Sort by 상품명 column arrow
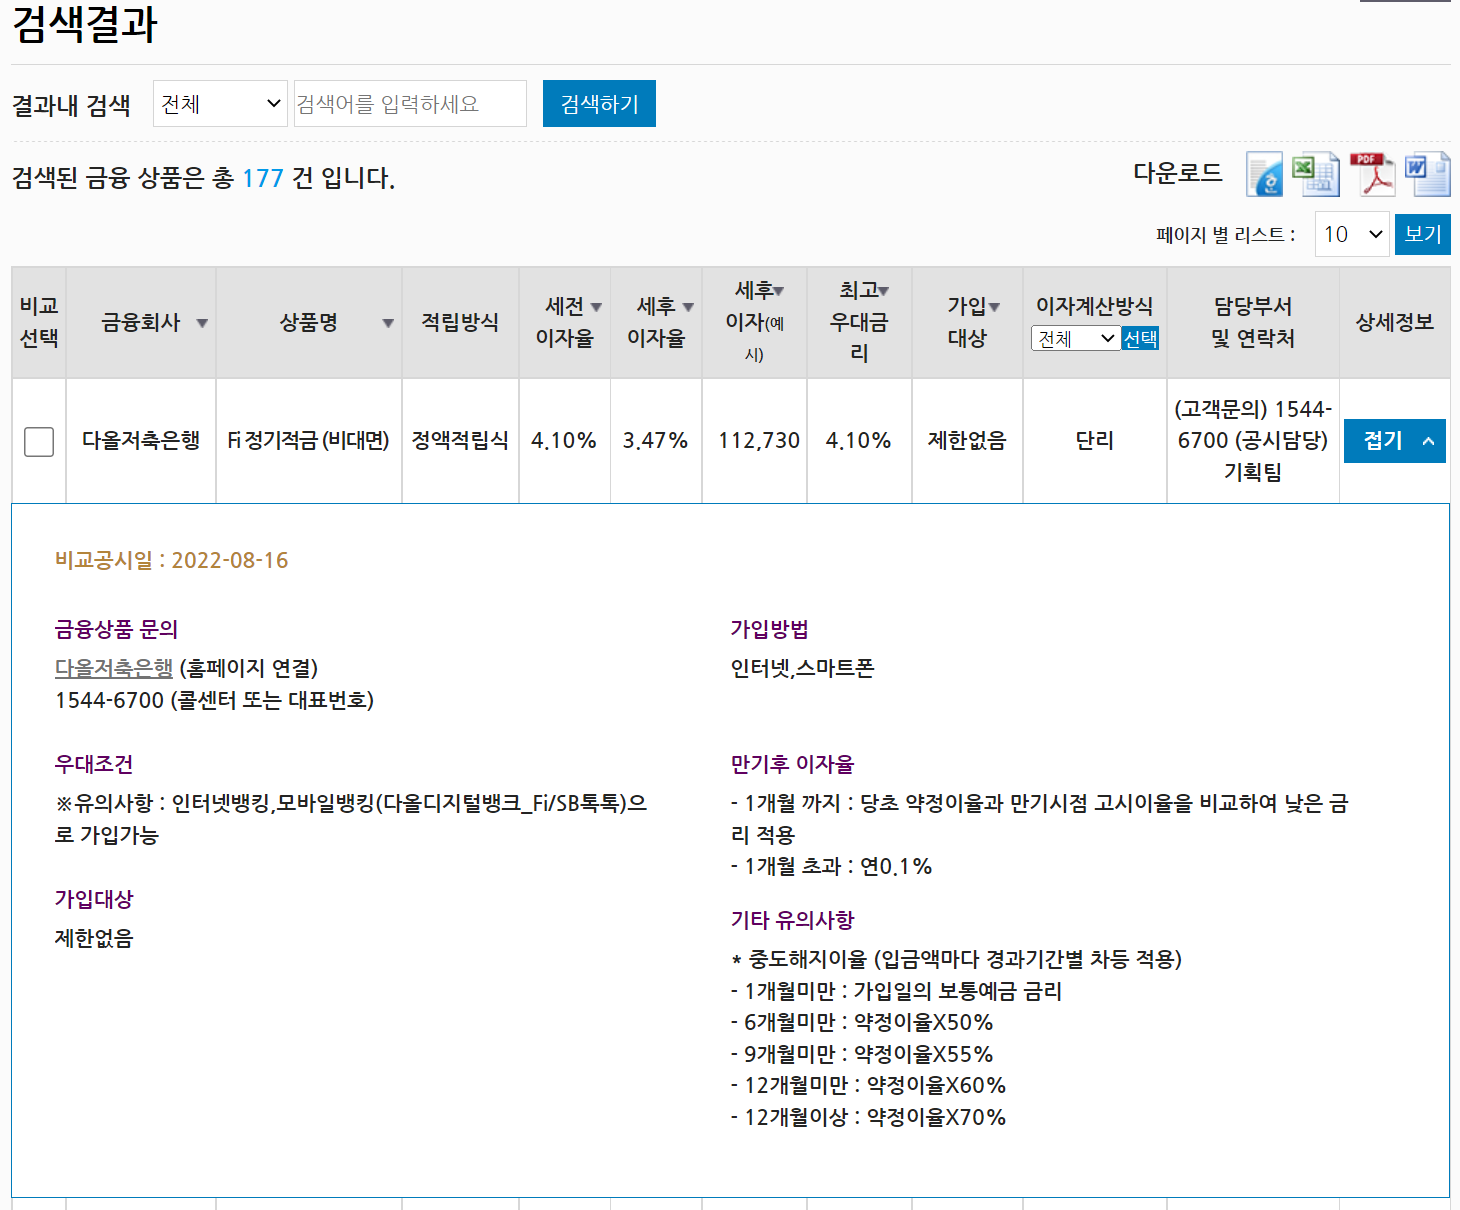The width and height of the screenshot is (1460, 1210). coord(388,323)
